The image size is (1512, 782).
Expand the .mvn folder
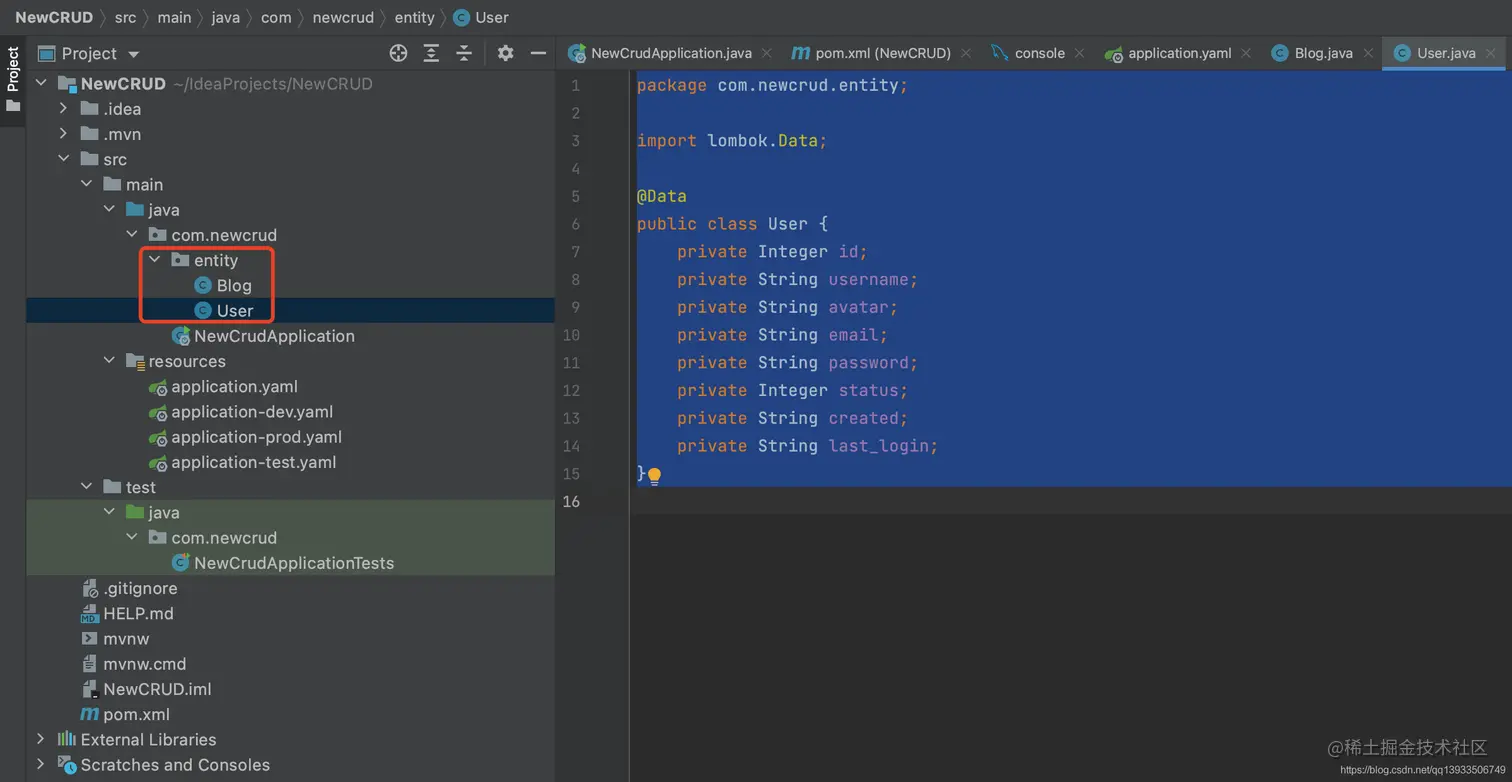(x=63, y=134)
